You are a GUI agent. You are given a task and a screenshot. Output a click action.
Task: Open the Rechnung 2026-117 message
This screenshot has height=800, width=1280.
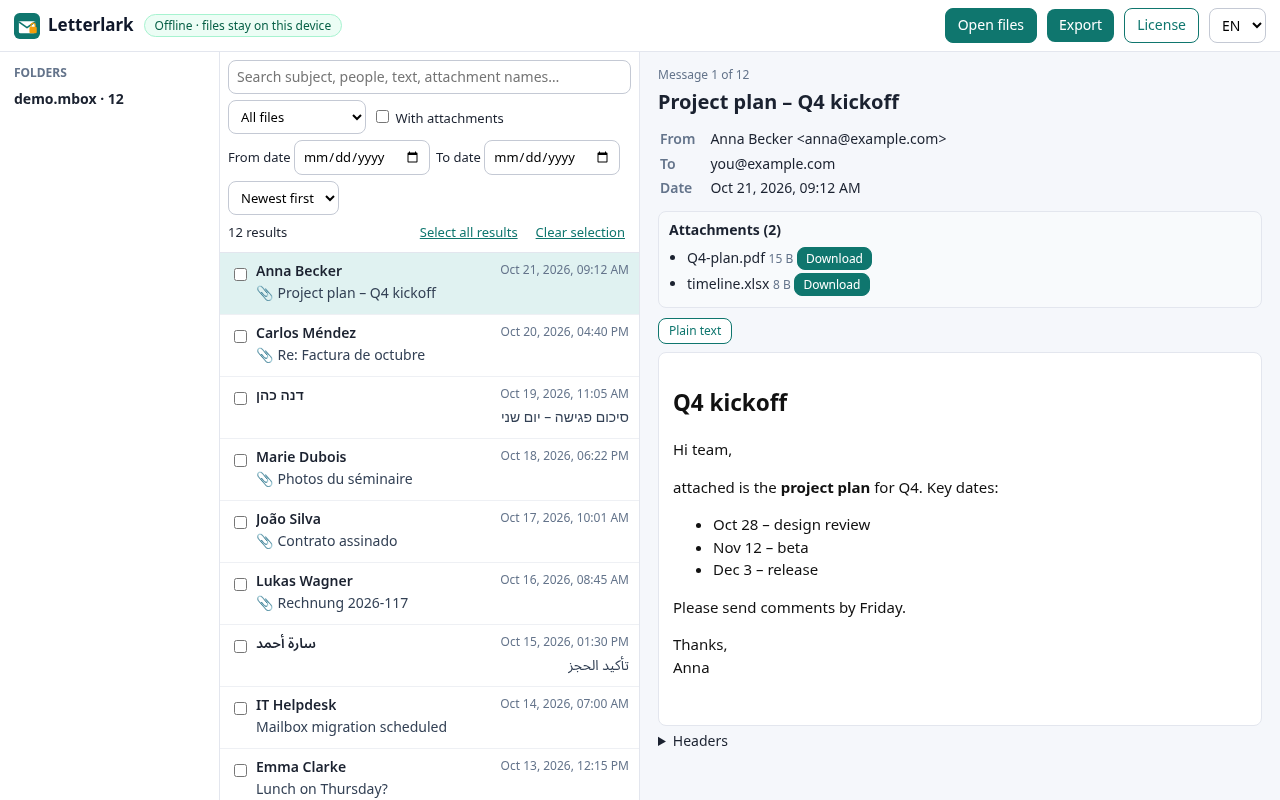pyautogui.click(x=429, y=593)
